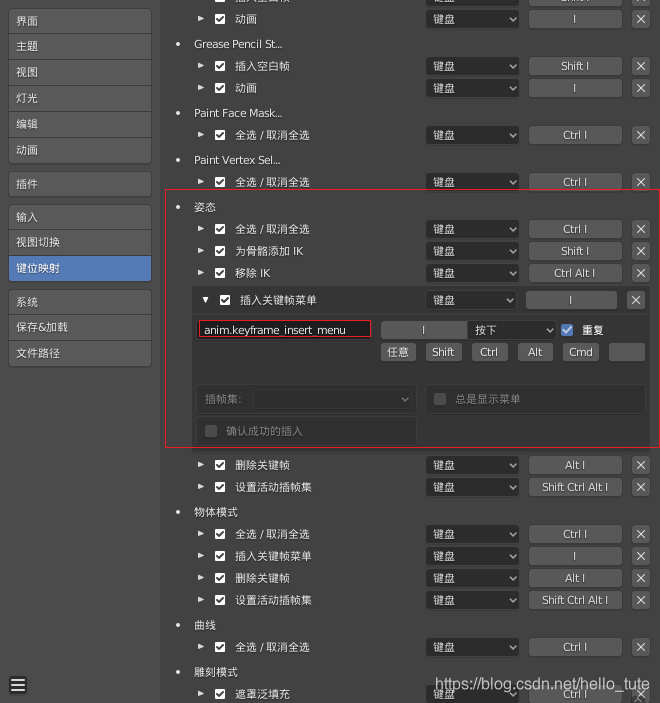
Task: Open the 按下 event value dropdown
Action: (x=512, y=330)
